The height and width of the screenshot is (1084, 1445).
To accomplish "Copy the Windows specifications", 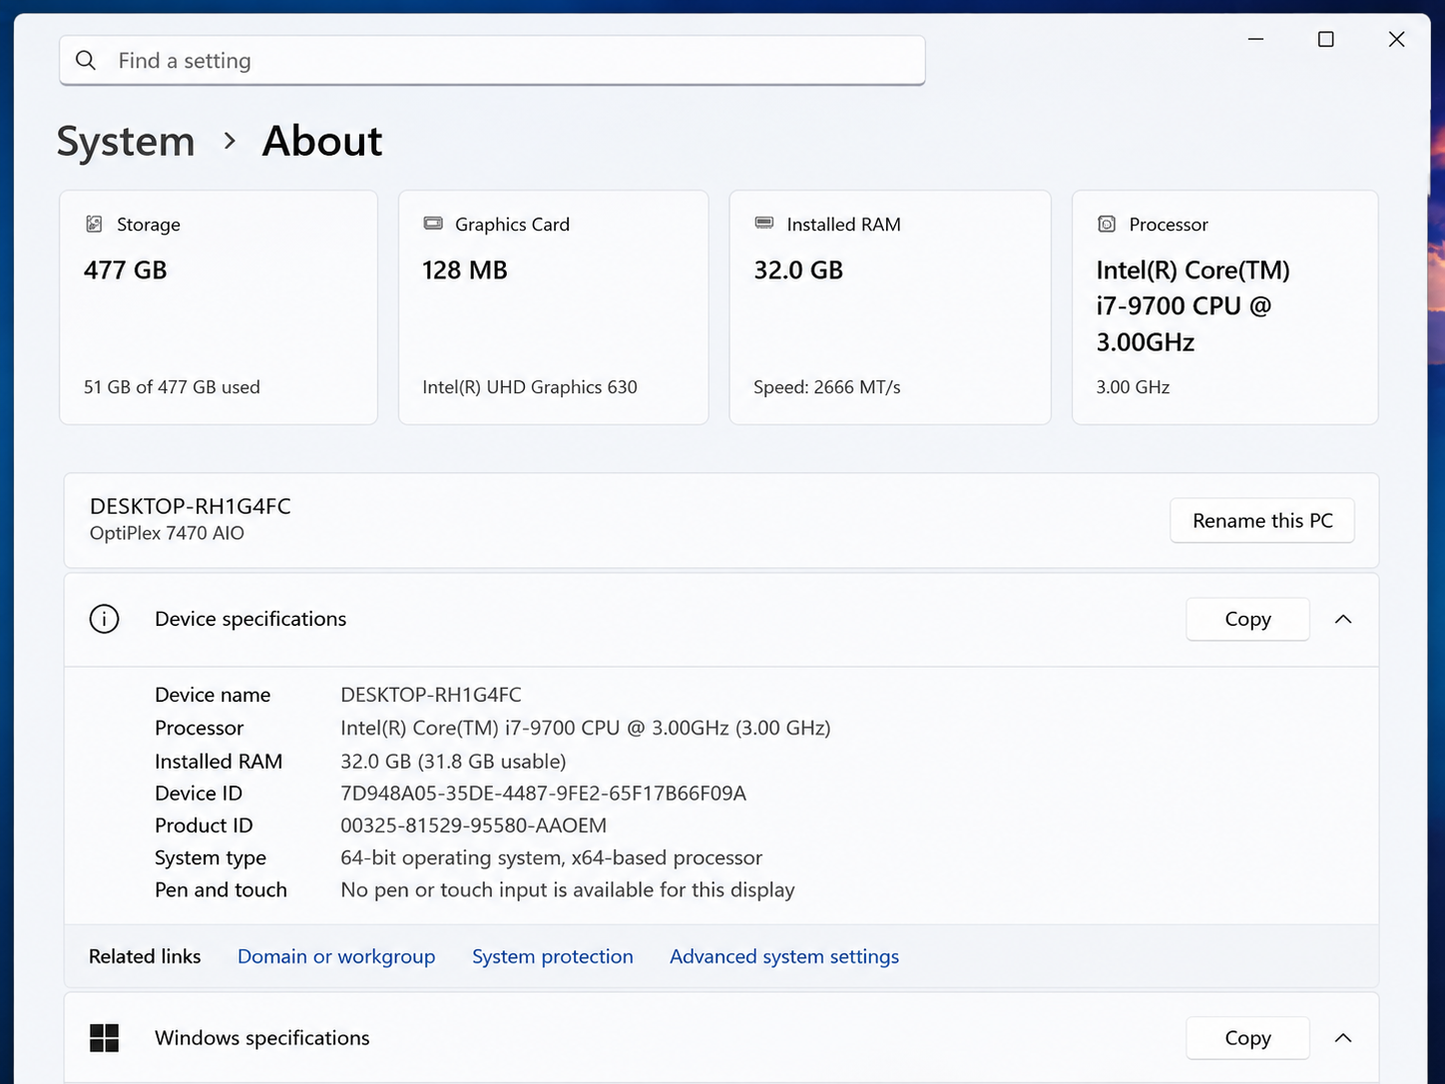I will click(x=1248, y=1038).
